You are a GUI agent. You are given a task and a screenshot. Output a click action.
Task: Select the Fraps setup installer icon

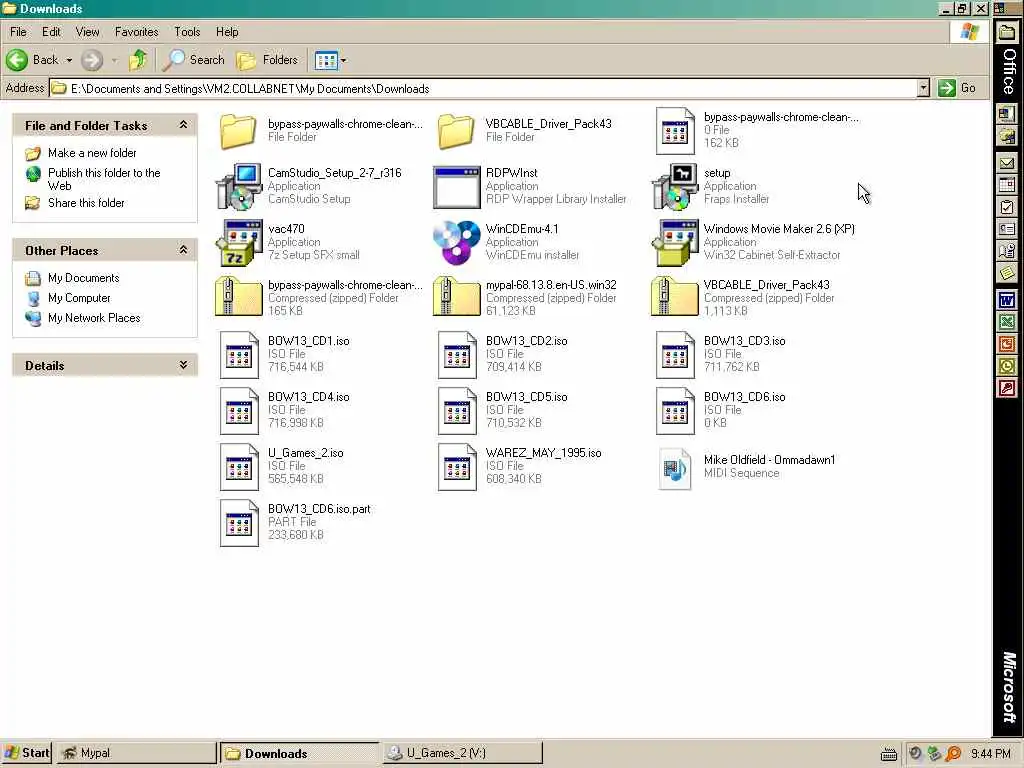(x=675, y=187)
